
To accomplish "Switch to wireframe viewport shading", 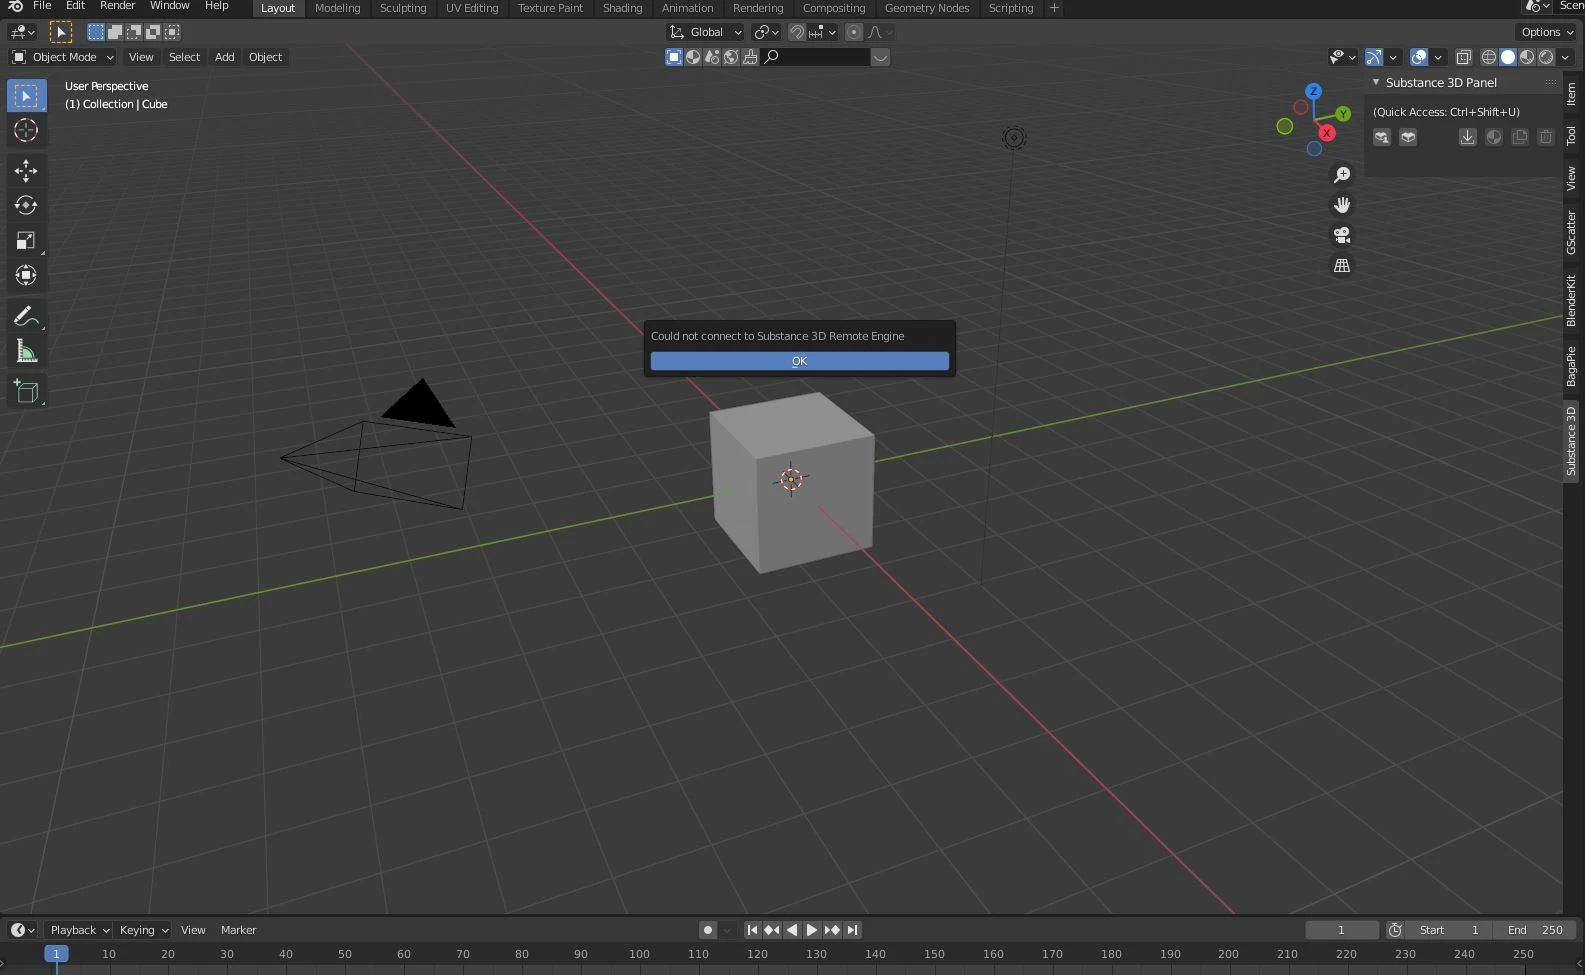I will [1489, 57].
